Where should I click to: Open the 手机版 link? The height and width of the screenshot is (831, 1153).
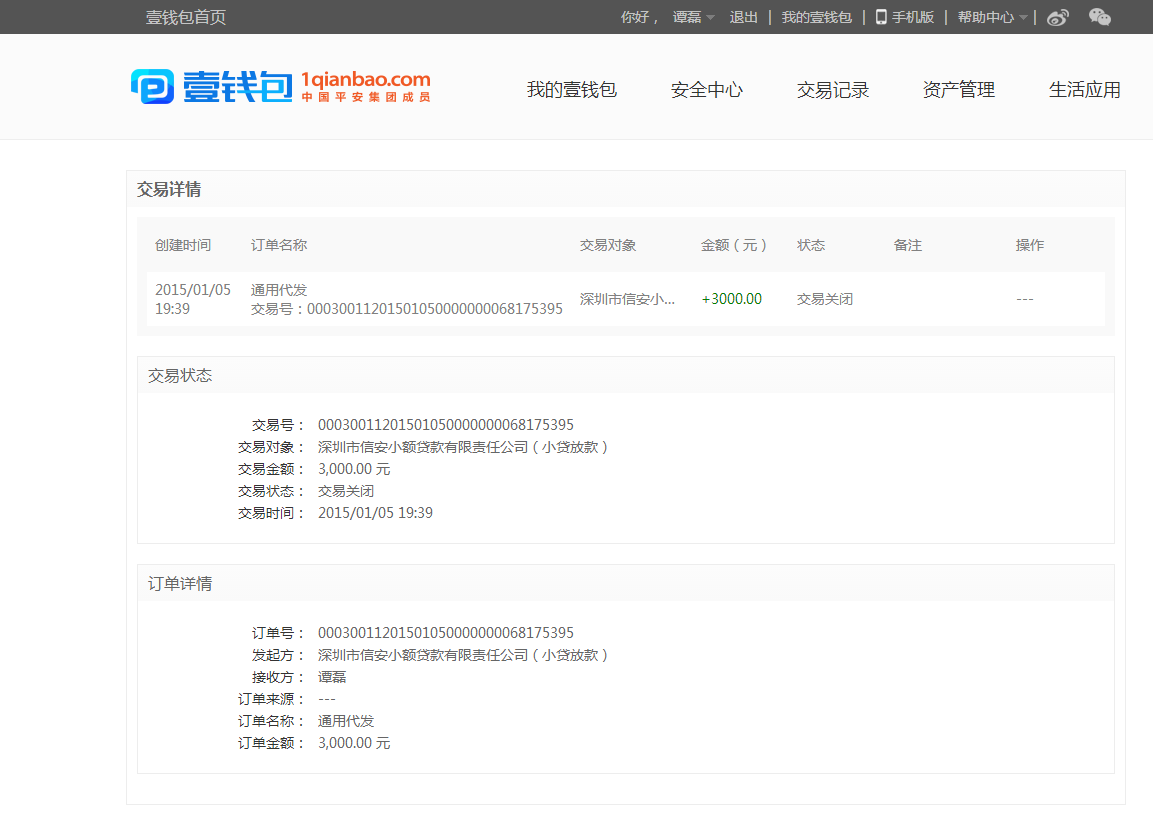pos(913,17)
